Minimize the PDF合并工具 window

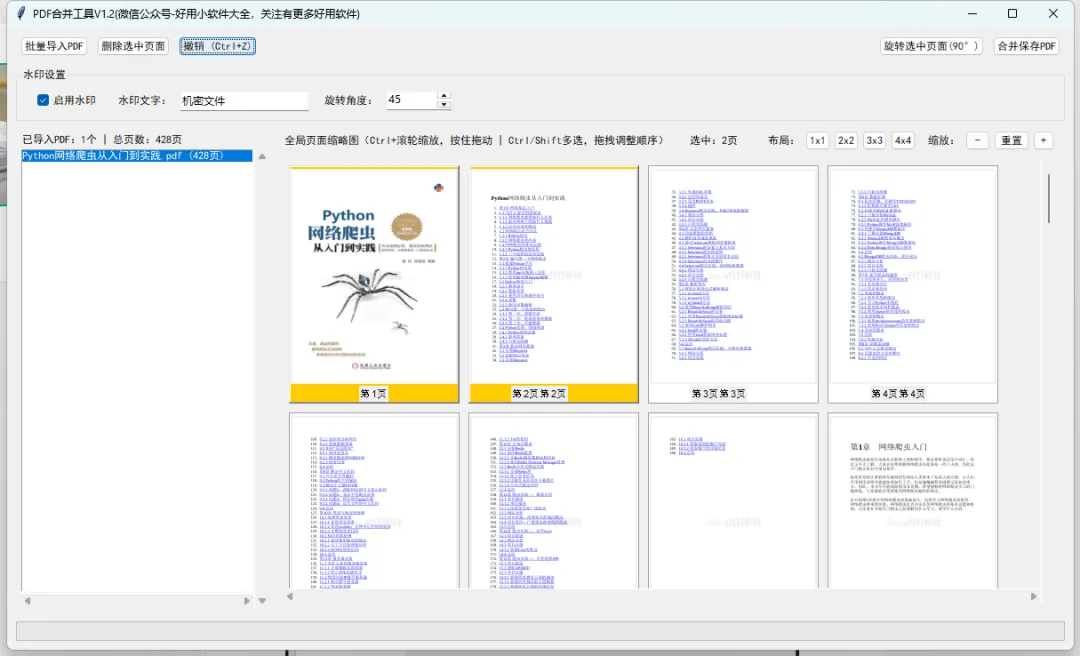973,13
